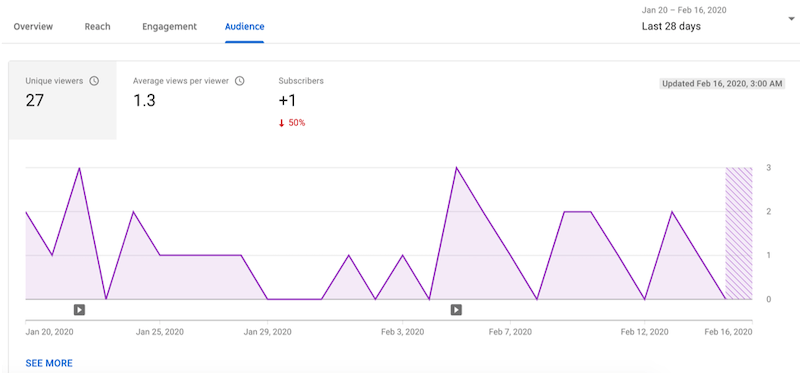This screenshot has height=373, width=800.
Task: Click the Updated Feb 16, 2020, 3:00 AM label
Action: [x=723, y=84]
